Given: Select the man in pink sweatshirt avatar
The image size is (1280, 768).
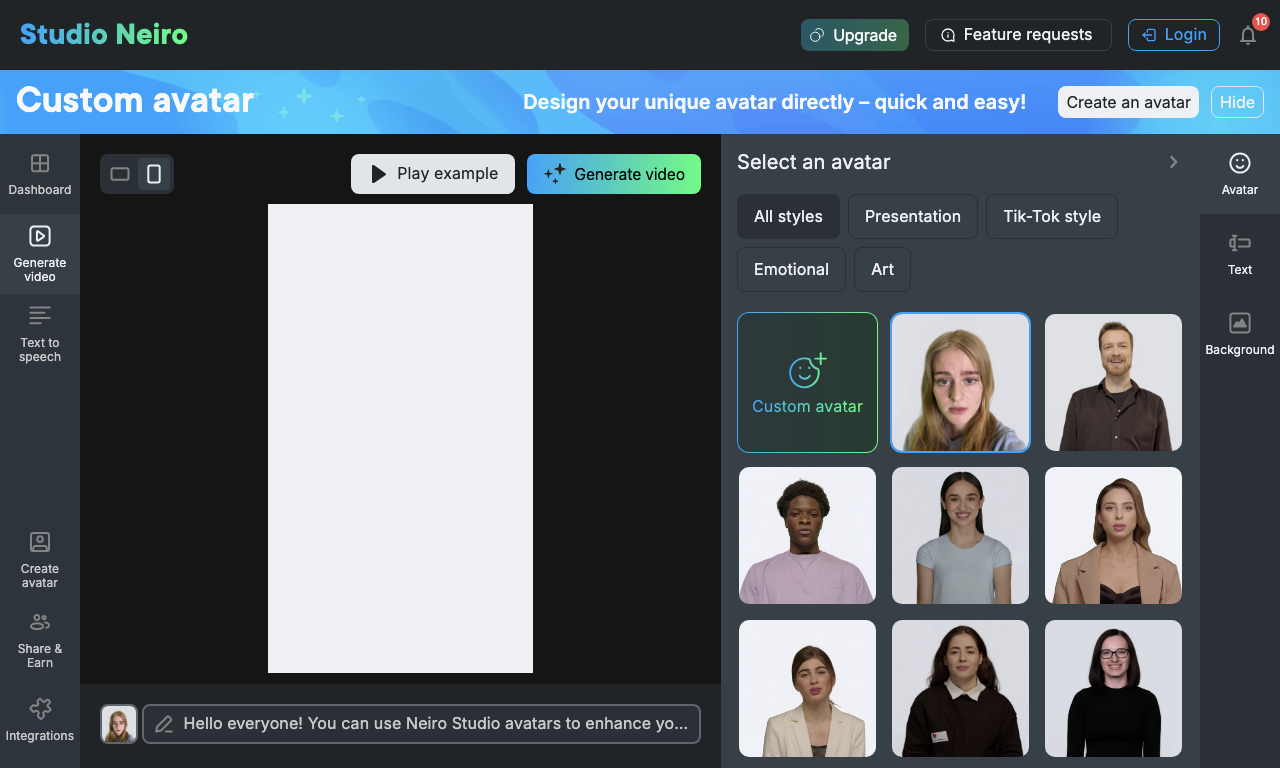Looking at the screenshot, I should [x=807, y=535].
